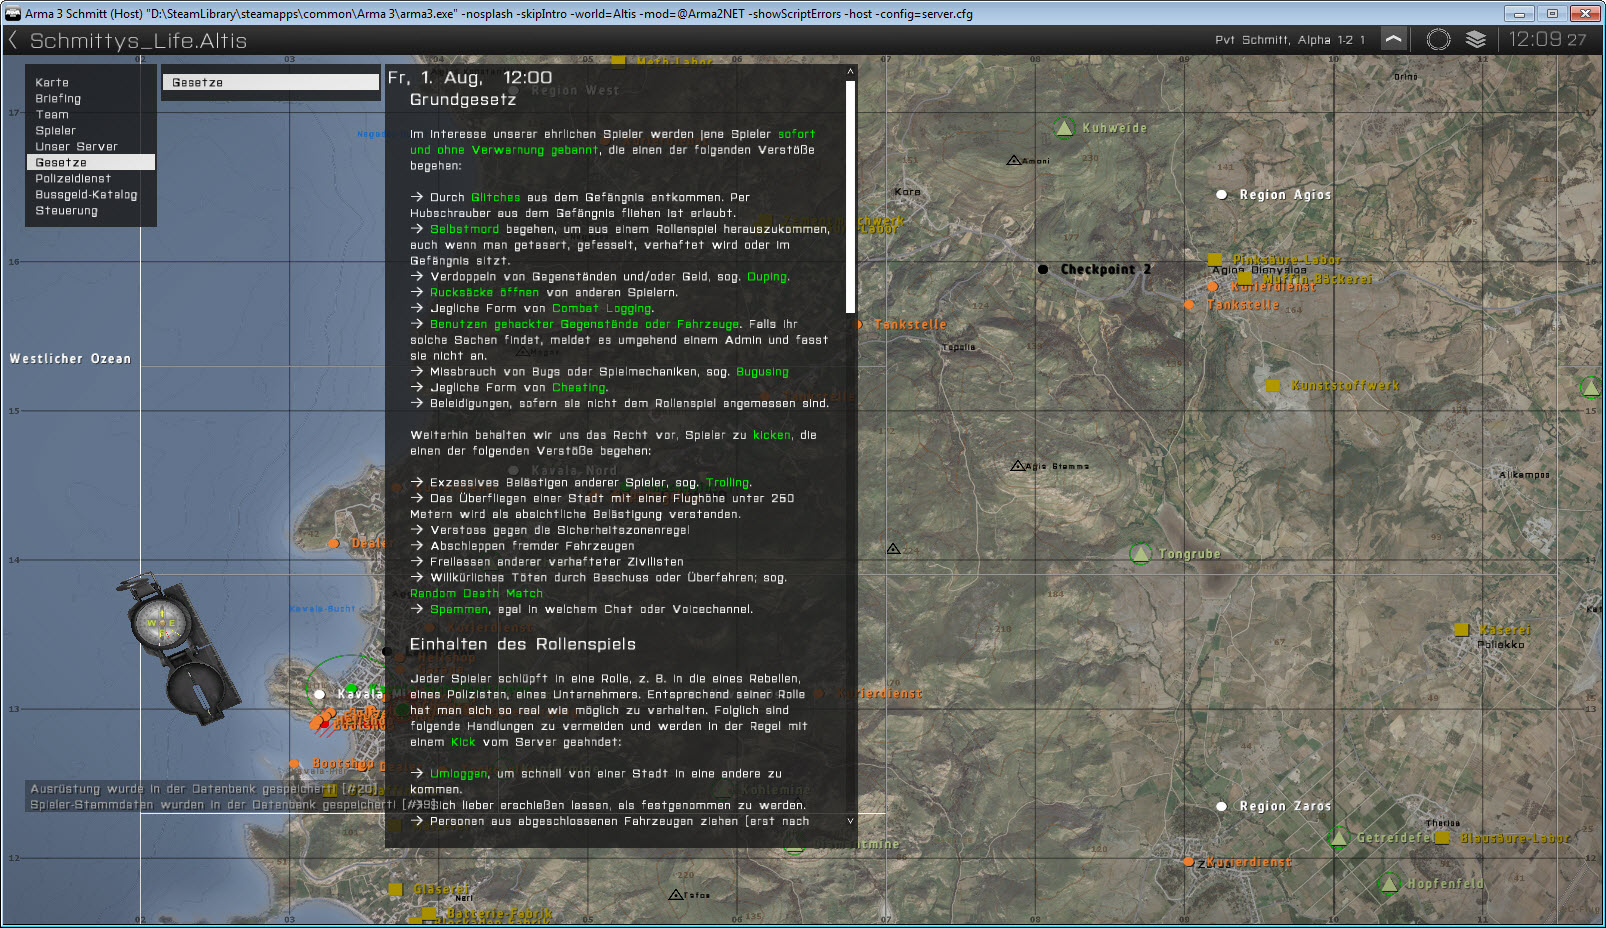Image resolution: width=1606 pixels, height=928 pixels.
Task: Click the Dealer orange dot marker
Action: [334, 543]
